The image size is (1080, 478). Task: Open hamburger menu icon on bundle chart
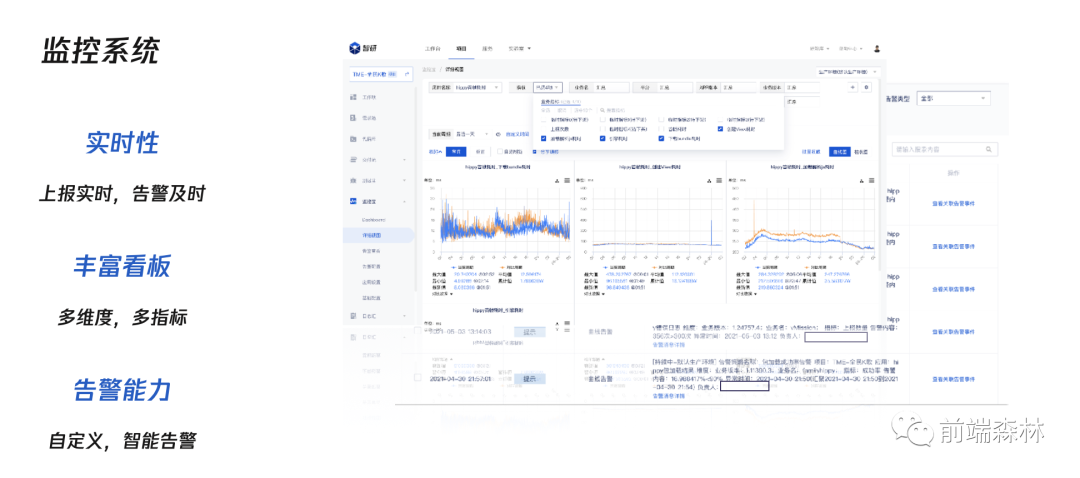tap(566, 180)
